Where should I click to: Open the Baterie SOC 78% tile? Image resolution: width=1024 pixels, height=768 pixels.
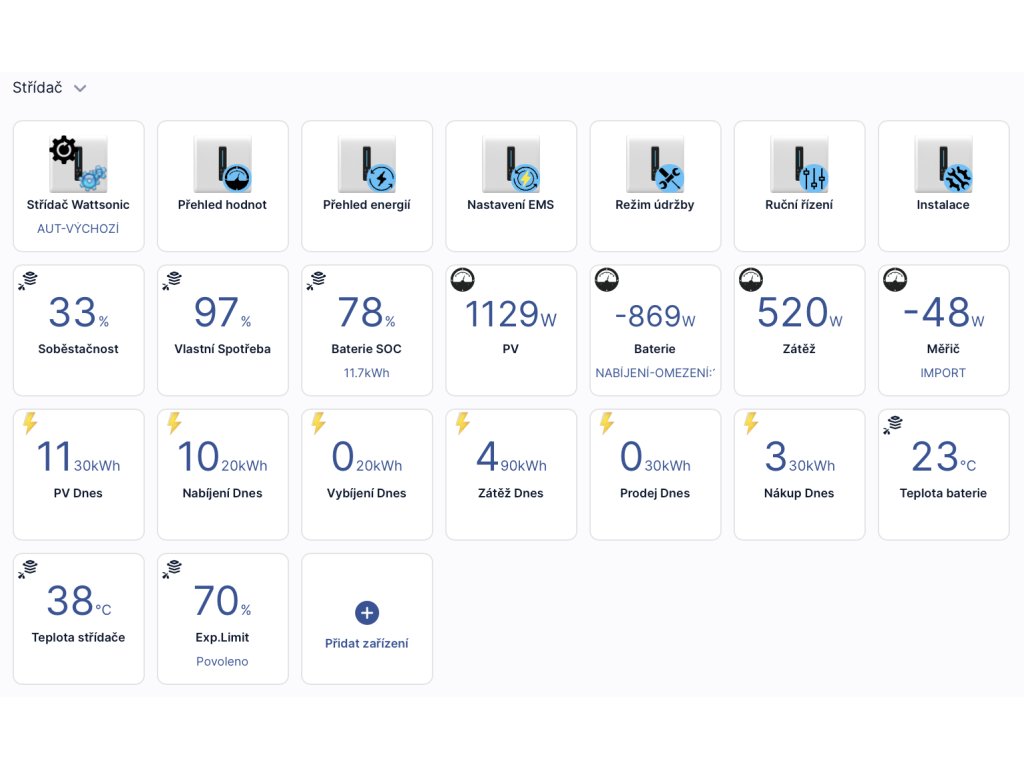(x=366, y=330)
